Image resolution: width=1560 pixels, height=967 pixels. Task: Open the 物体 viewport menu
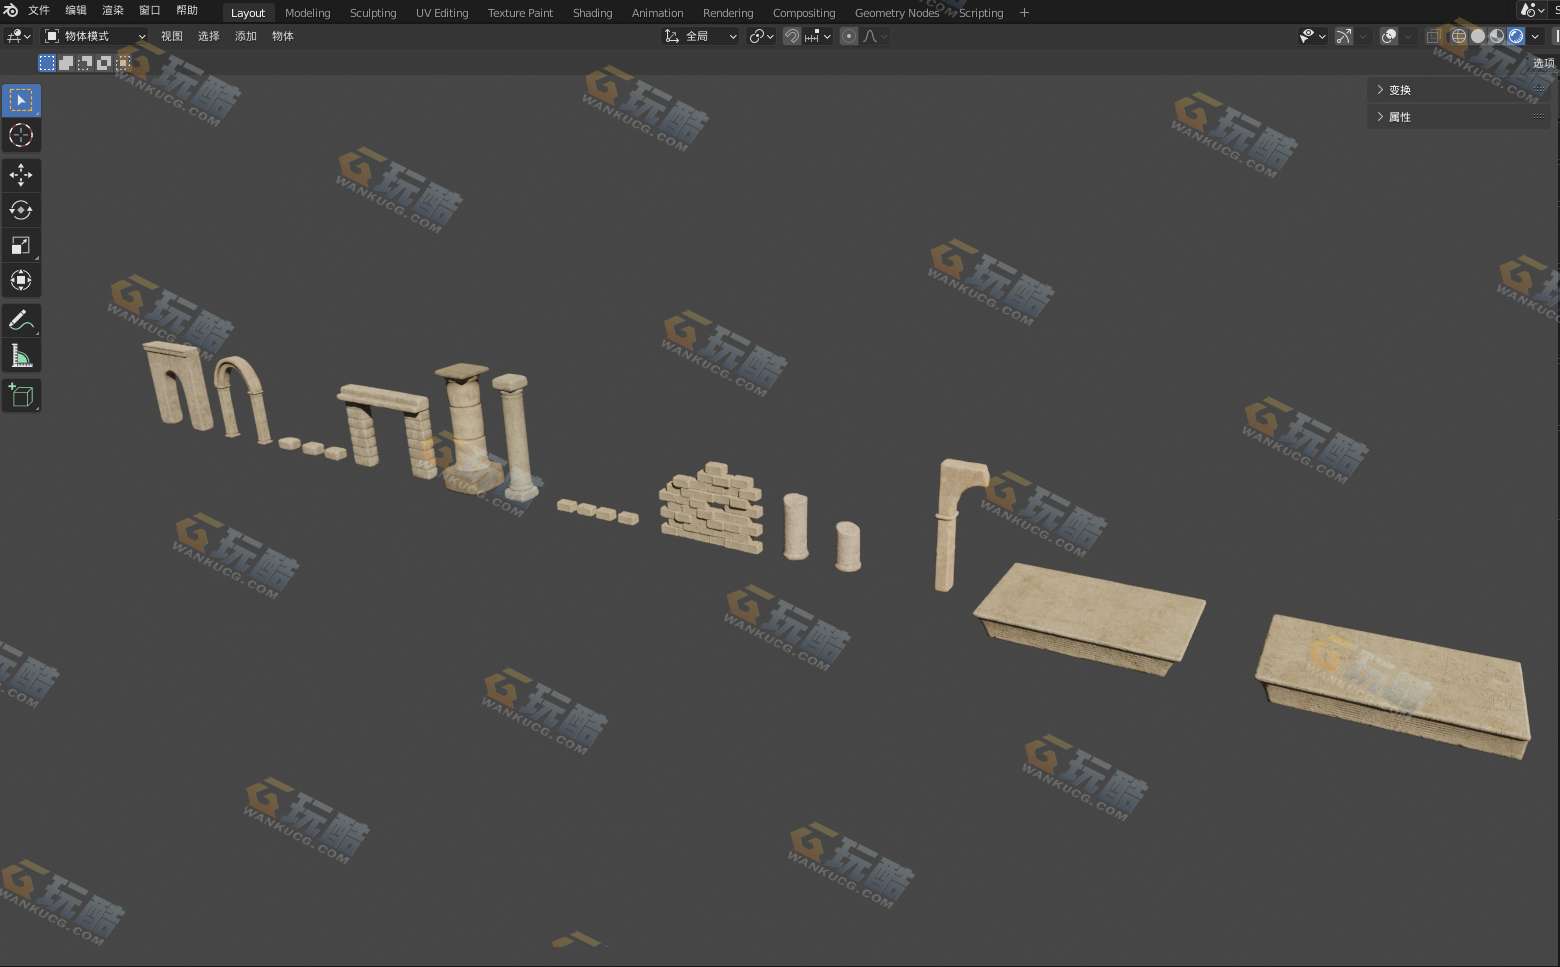(x=283, y=36)
